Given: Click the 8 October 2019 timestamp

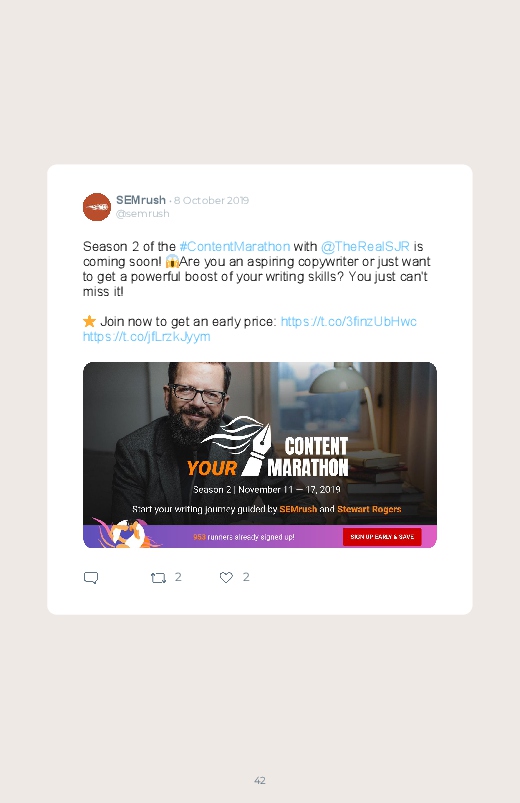Looking at the screenshot, I should point(211,200).
